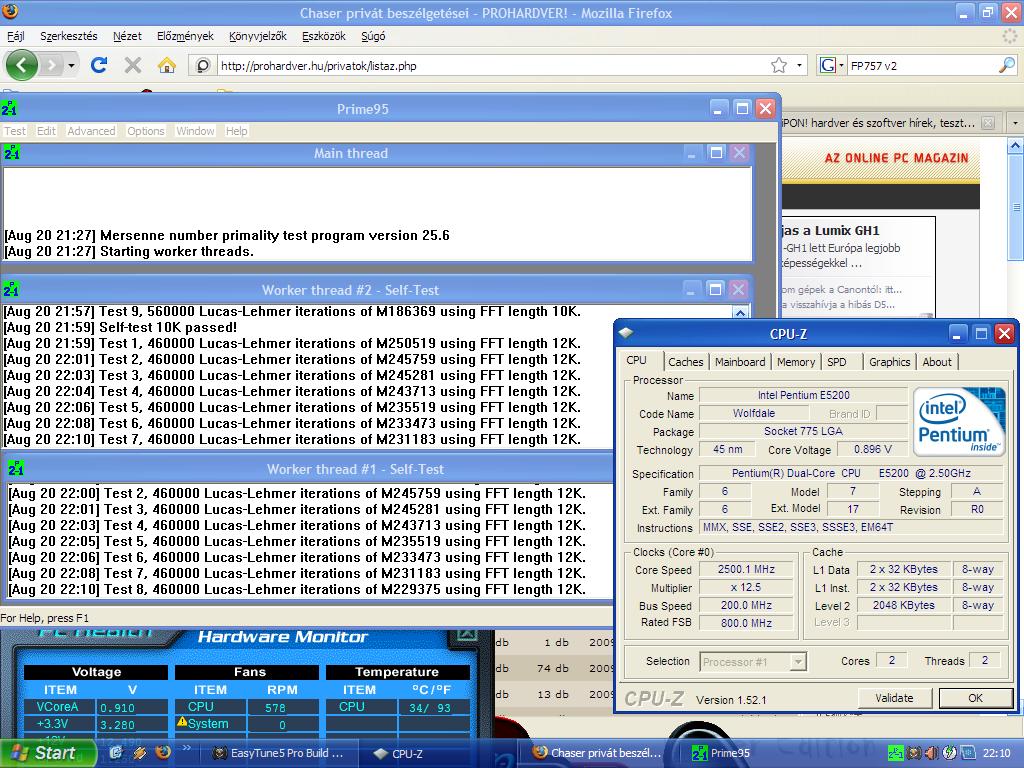Click Lumix GH1 article headline link

click(831, 231)
